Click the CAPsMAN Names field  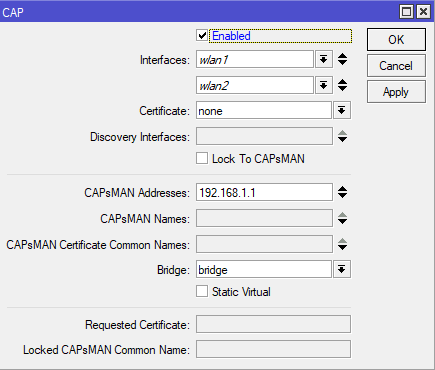click(264, 218)
